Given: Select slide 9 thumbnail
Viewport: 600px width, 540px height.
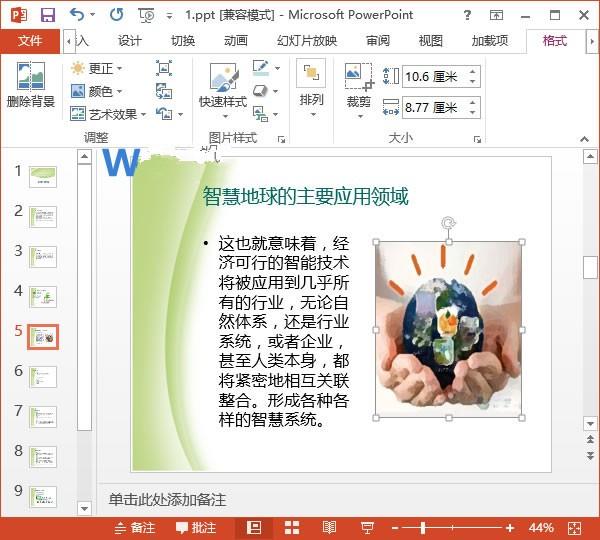Looking at the screenshot, I should (x=43, y=497).
